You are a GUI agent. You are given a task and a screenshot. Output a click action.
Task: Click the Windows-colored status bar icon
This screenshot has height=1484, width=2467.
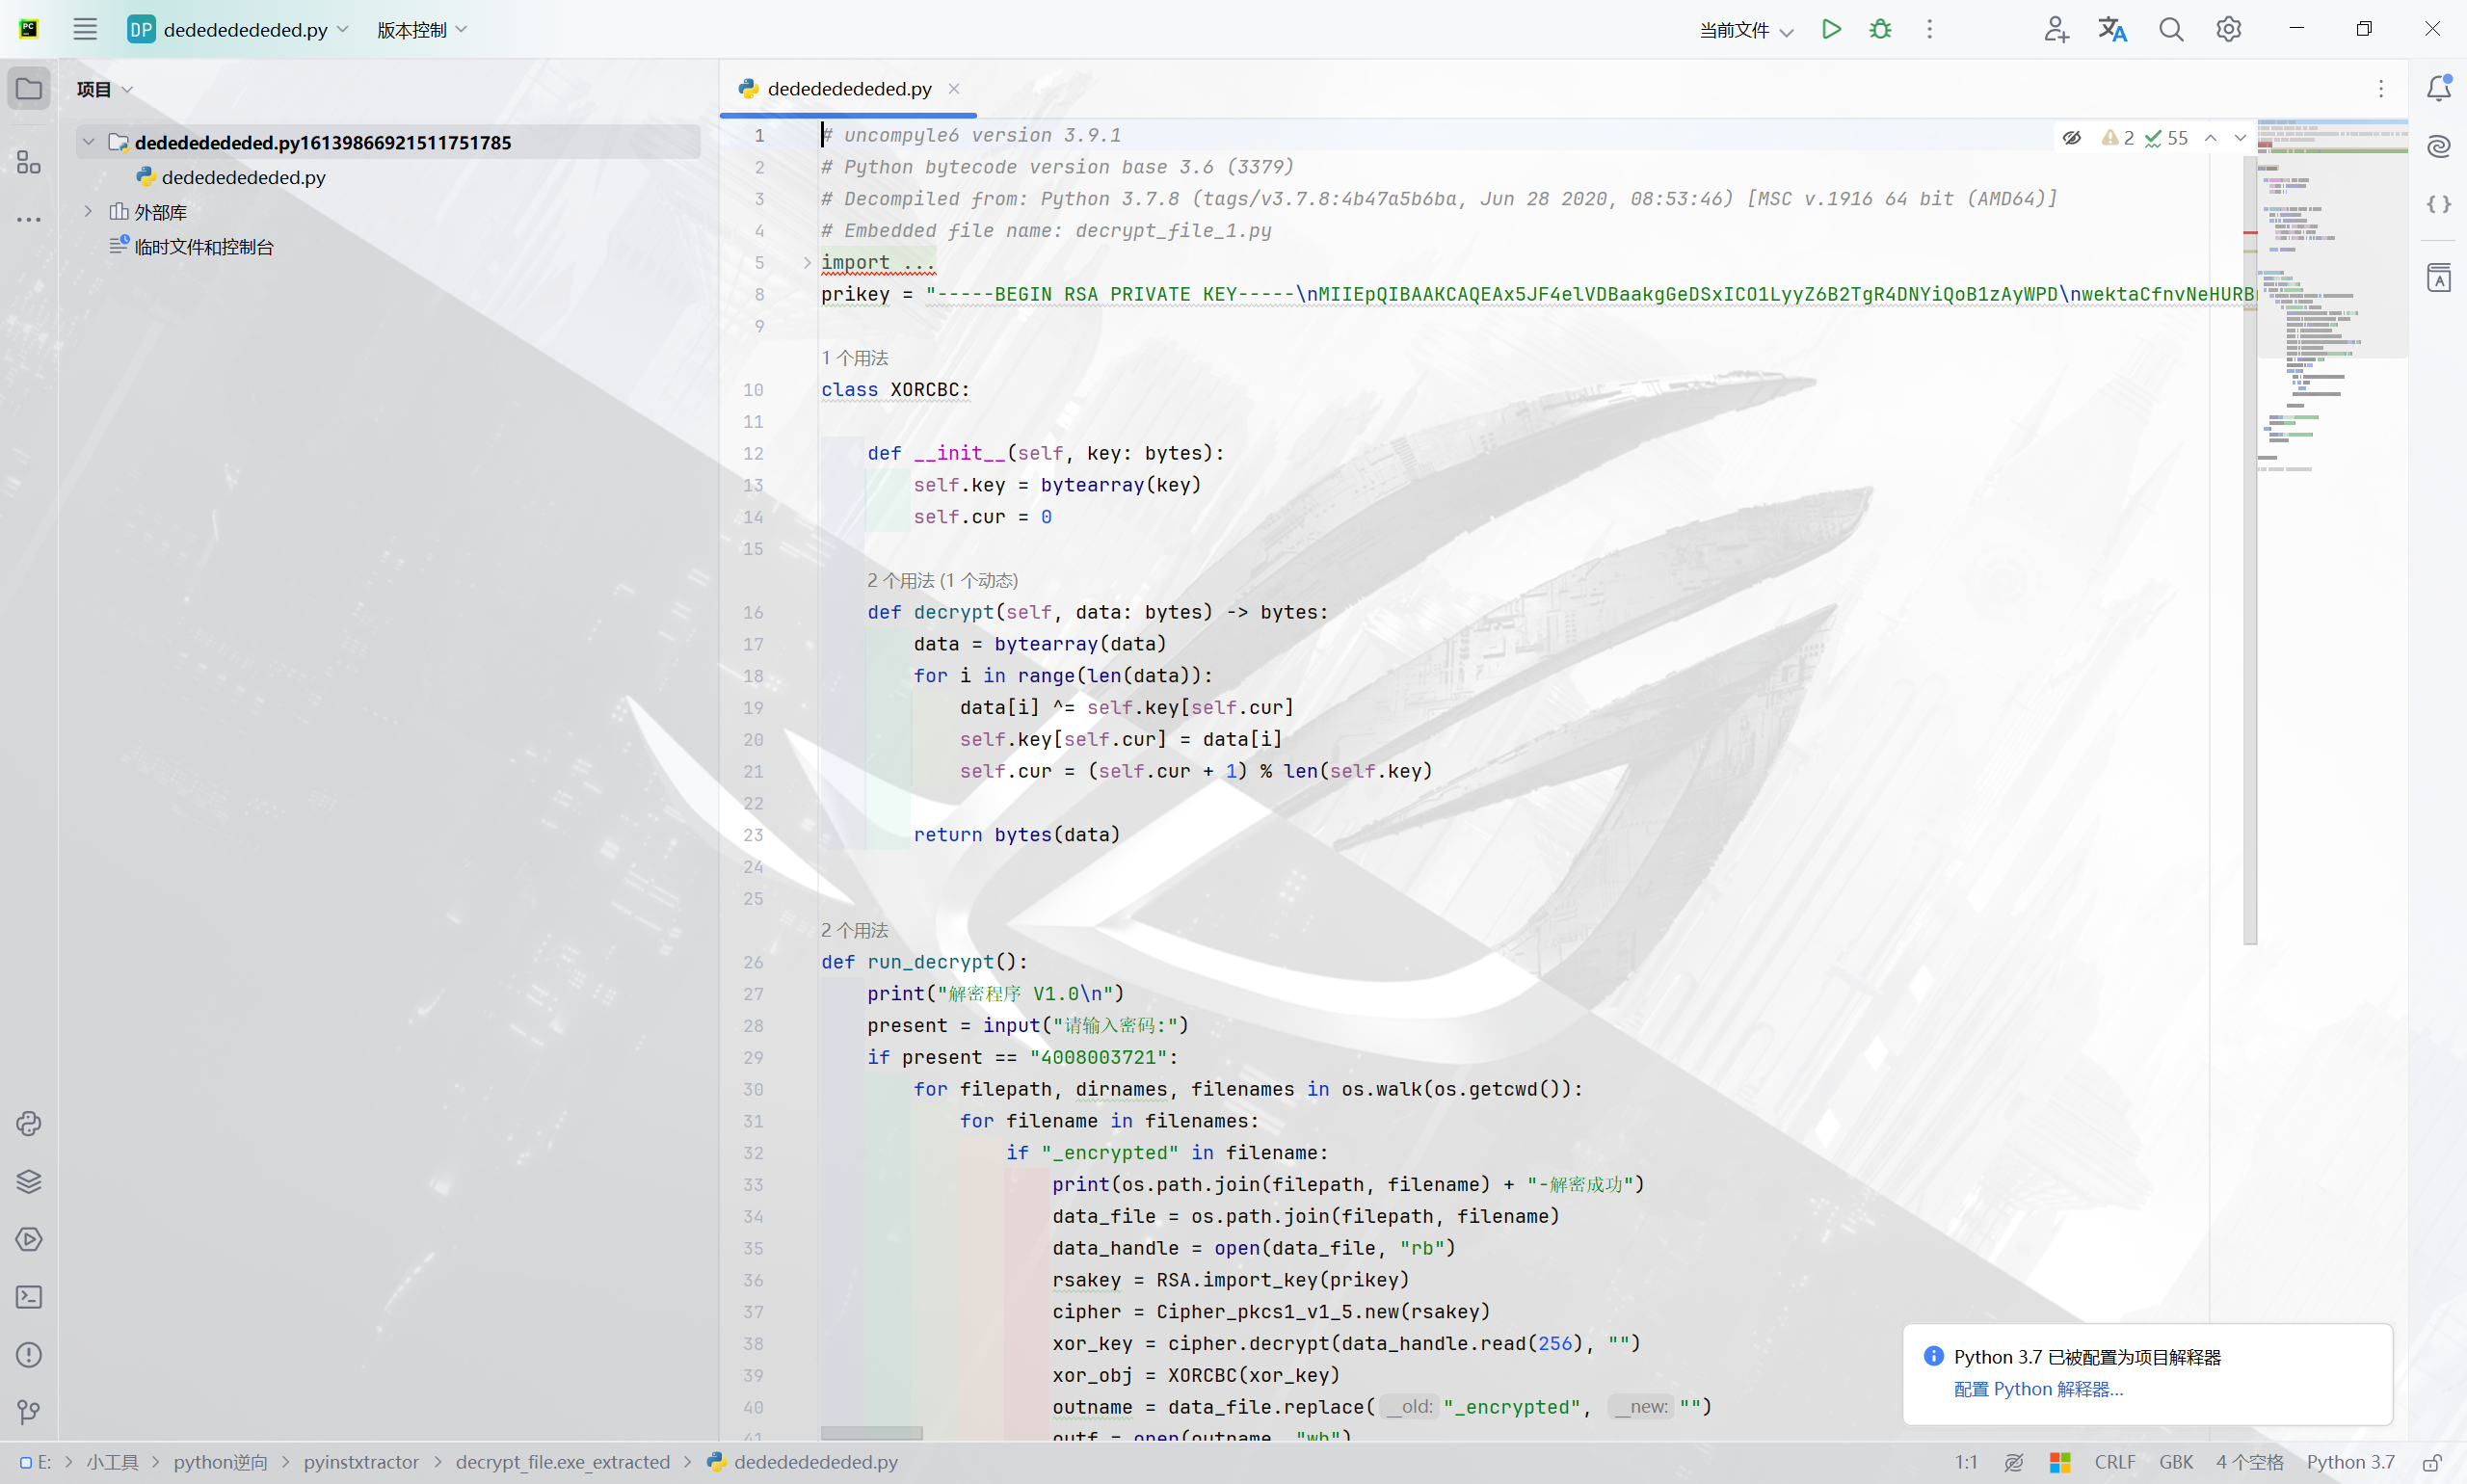(2060, 1462)
